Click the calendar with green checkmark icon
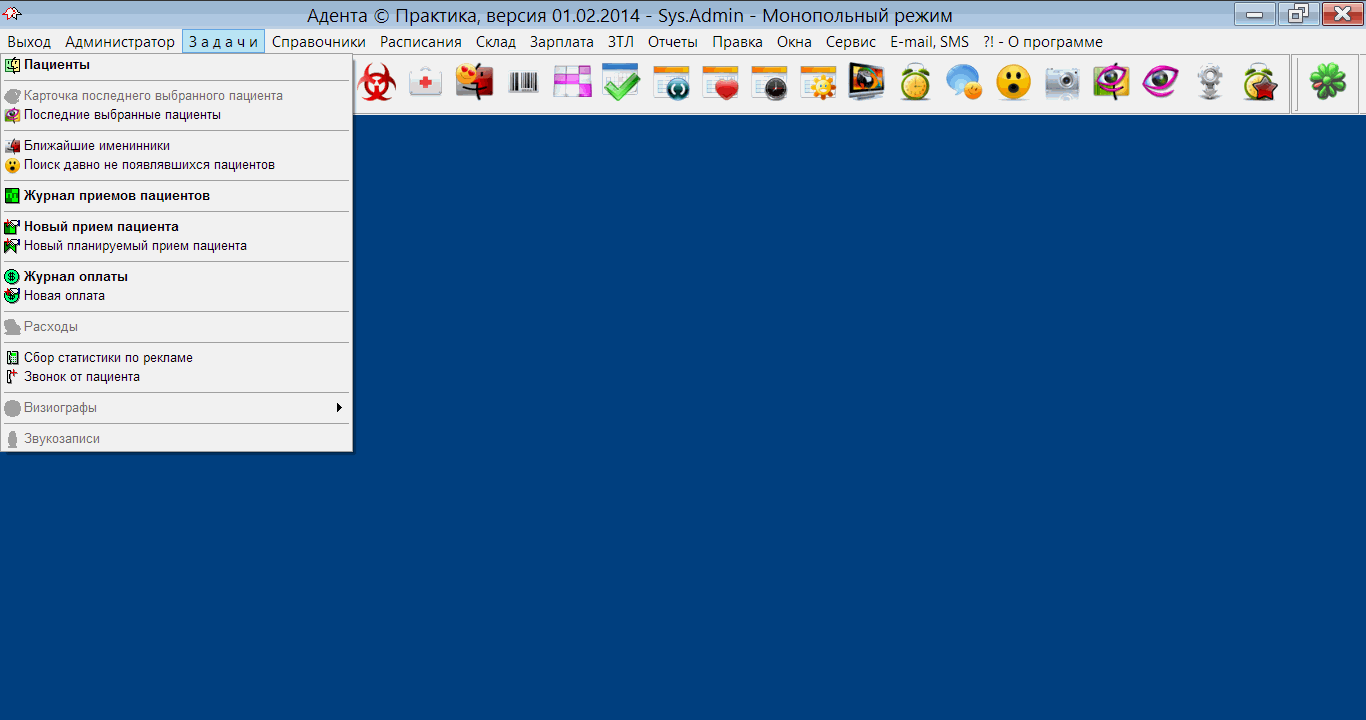Viewport: 1366px width, 720px height. [x=621, y=82]
